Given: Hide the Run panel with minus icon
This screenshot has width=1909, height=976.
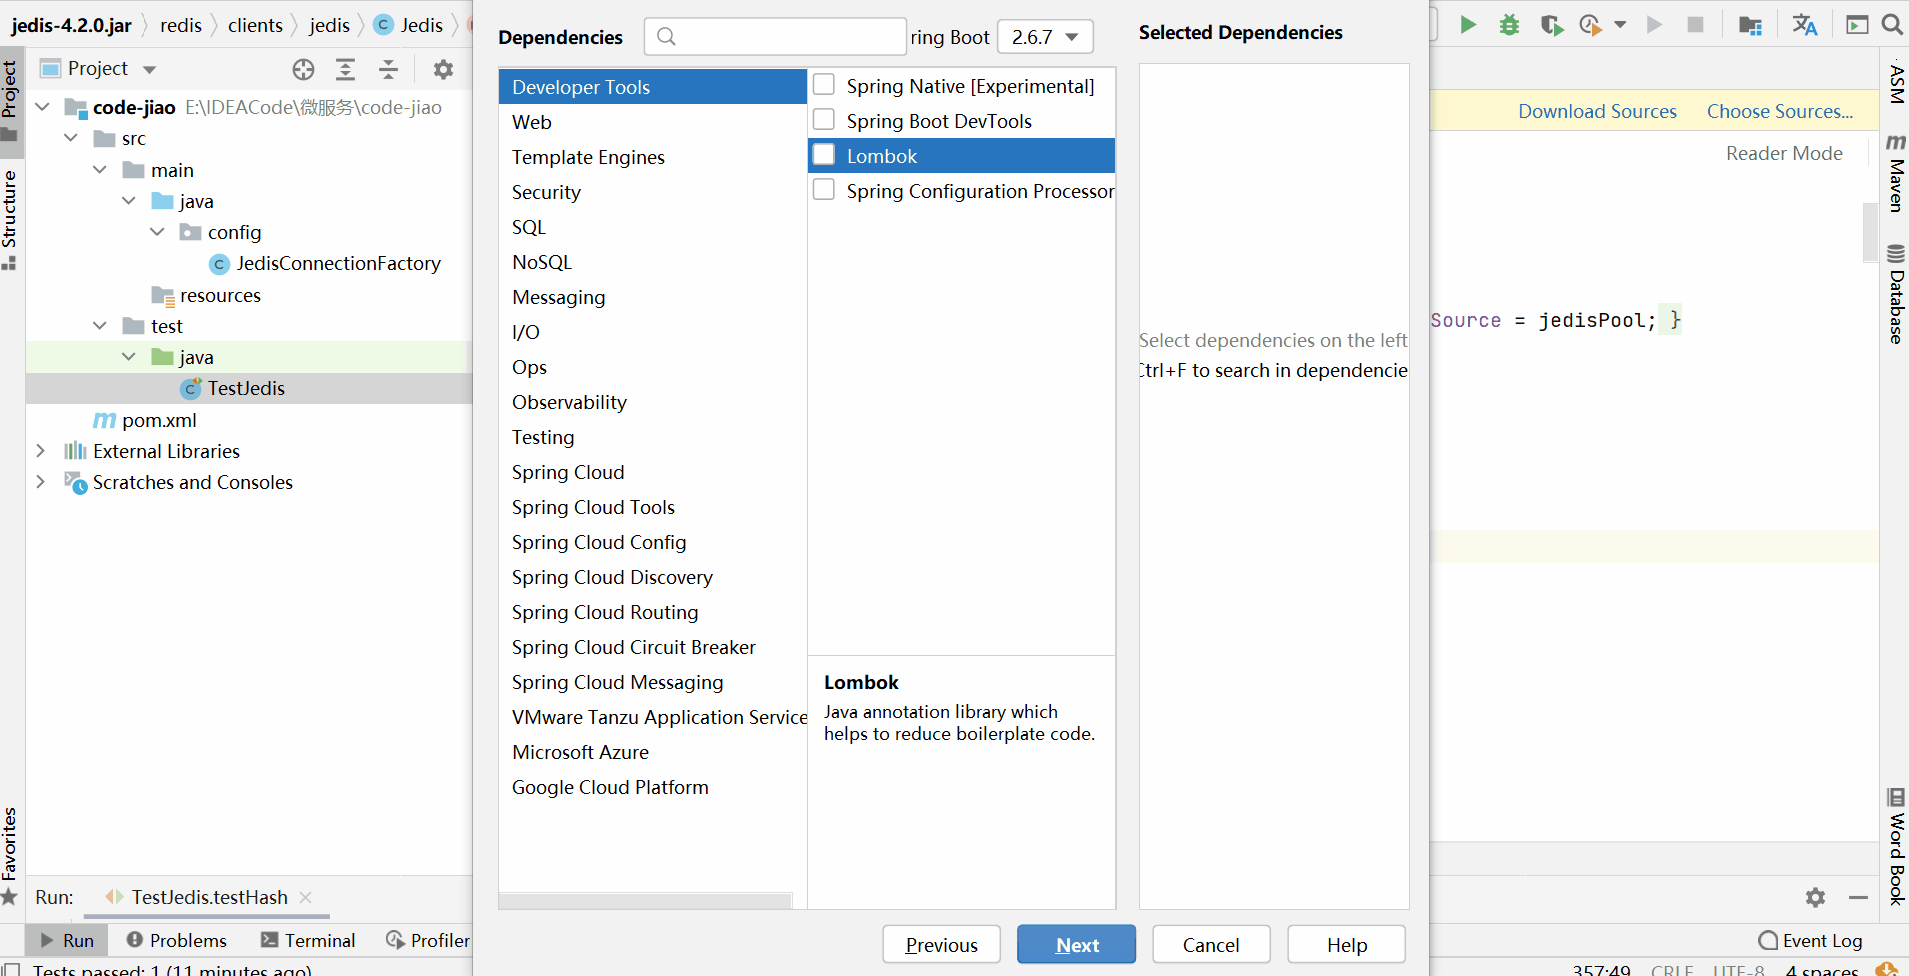Looking at the screenshot, I should (x=1858, y=898).
